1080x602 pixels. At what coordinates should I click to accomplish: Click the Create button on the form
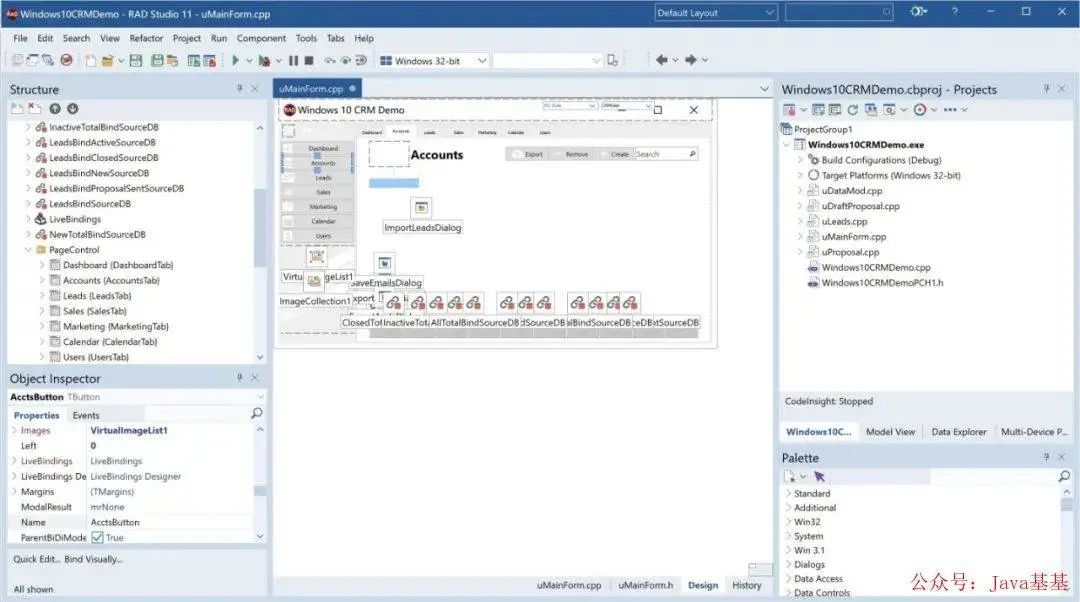615,154
